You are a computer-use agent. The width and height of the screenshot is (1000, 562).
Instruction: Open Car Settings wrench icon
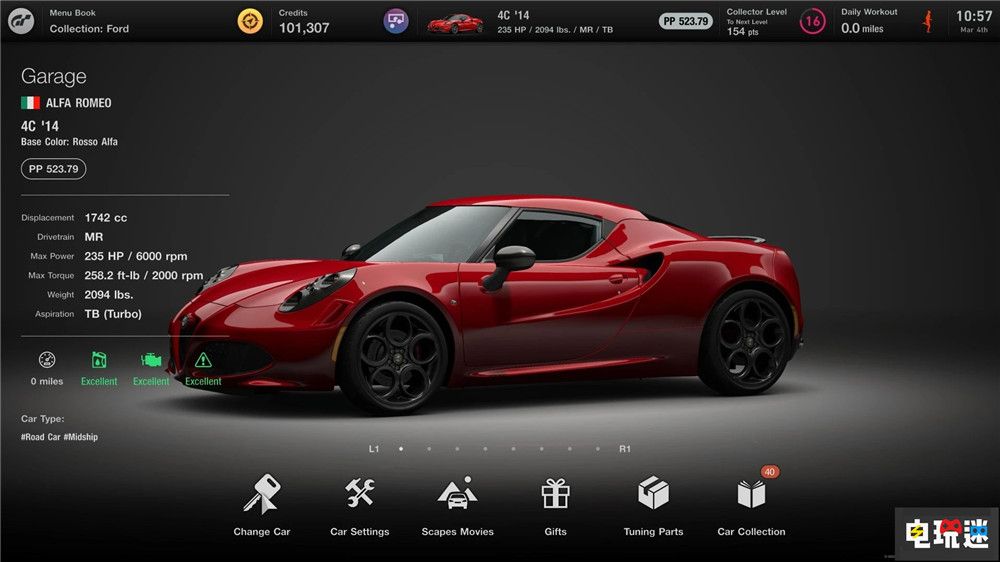tap(360, 494)
